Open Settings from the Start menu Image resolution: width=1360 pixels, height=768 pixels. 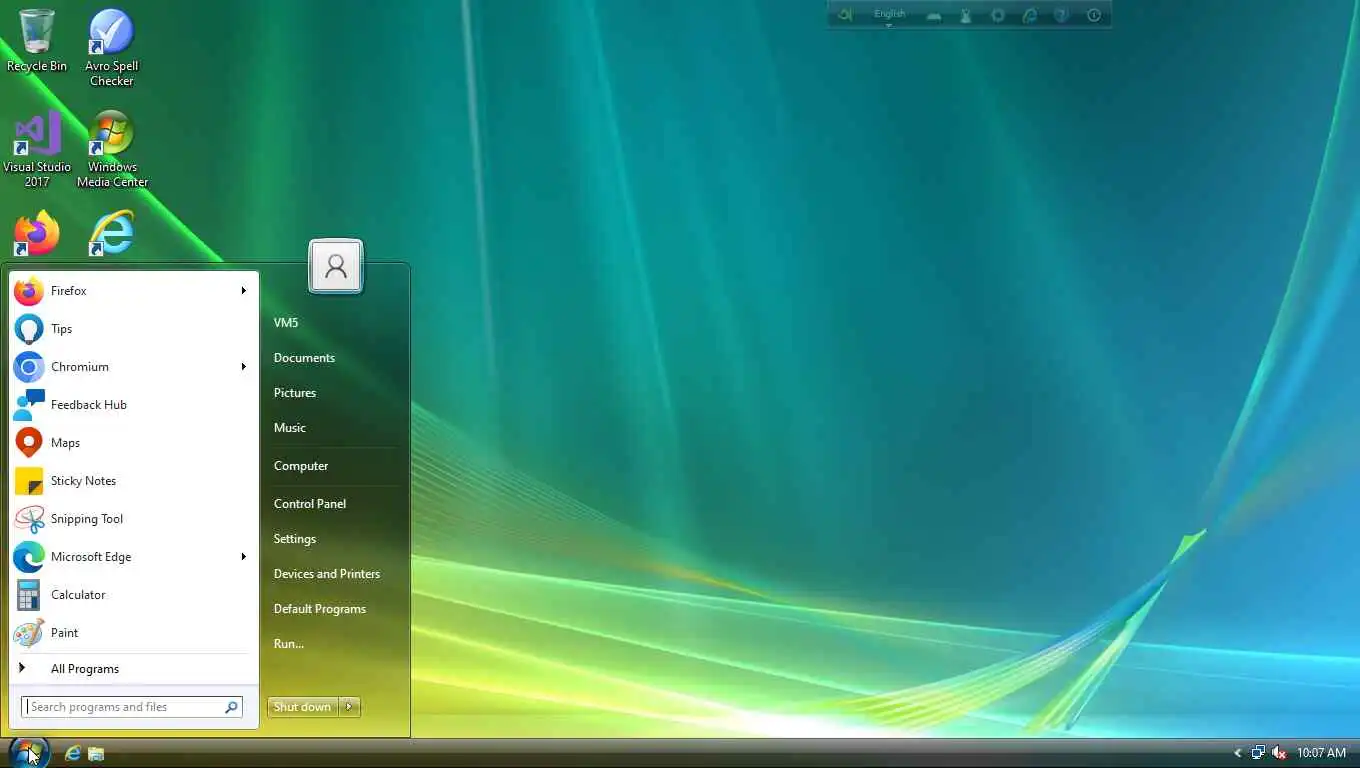(x=295, y=539)
